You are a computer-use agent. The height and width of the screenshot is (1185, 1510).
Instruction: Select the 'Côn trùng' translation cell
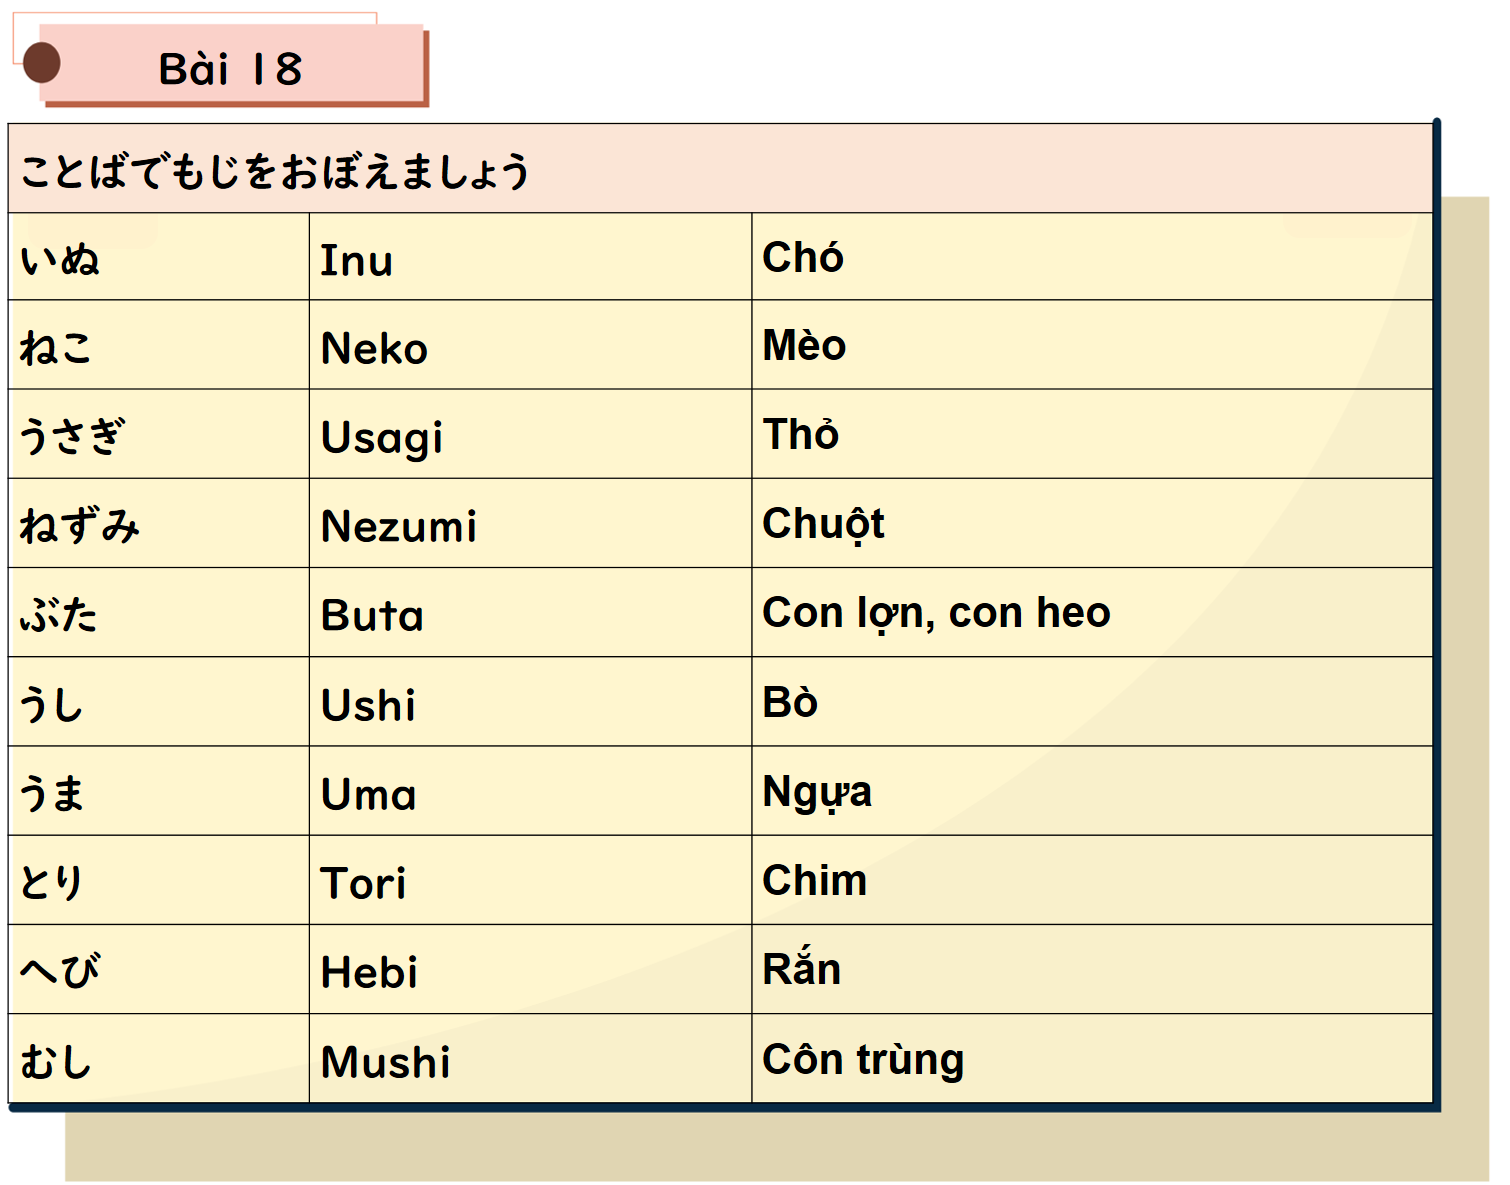click(x=1092, y=1058)
